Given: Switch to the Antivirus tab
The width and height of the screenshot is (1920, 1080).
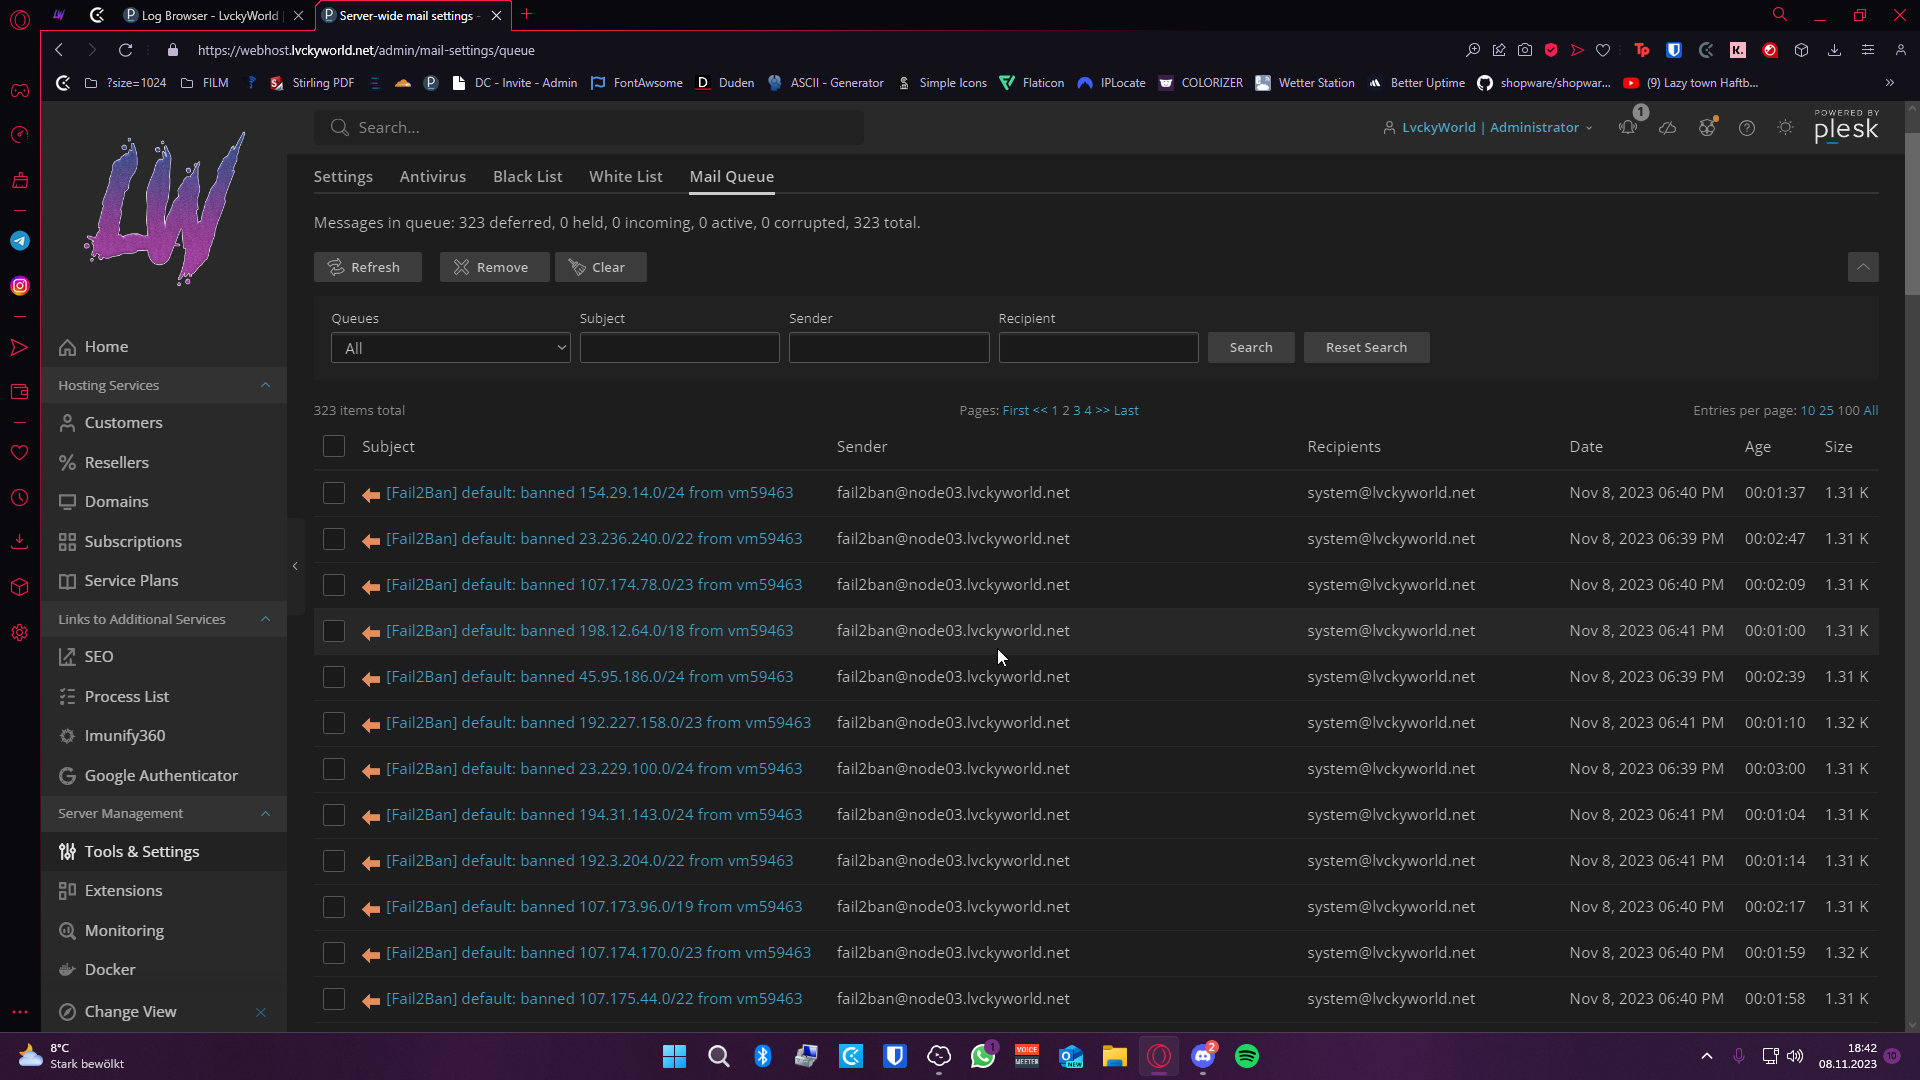Looking at the screenshot, I should [432, 176].
